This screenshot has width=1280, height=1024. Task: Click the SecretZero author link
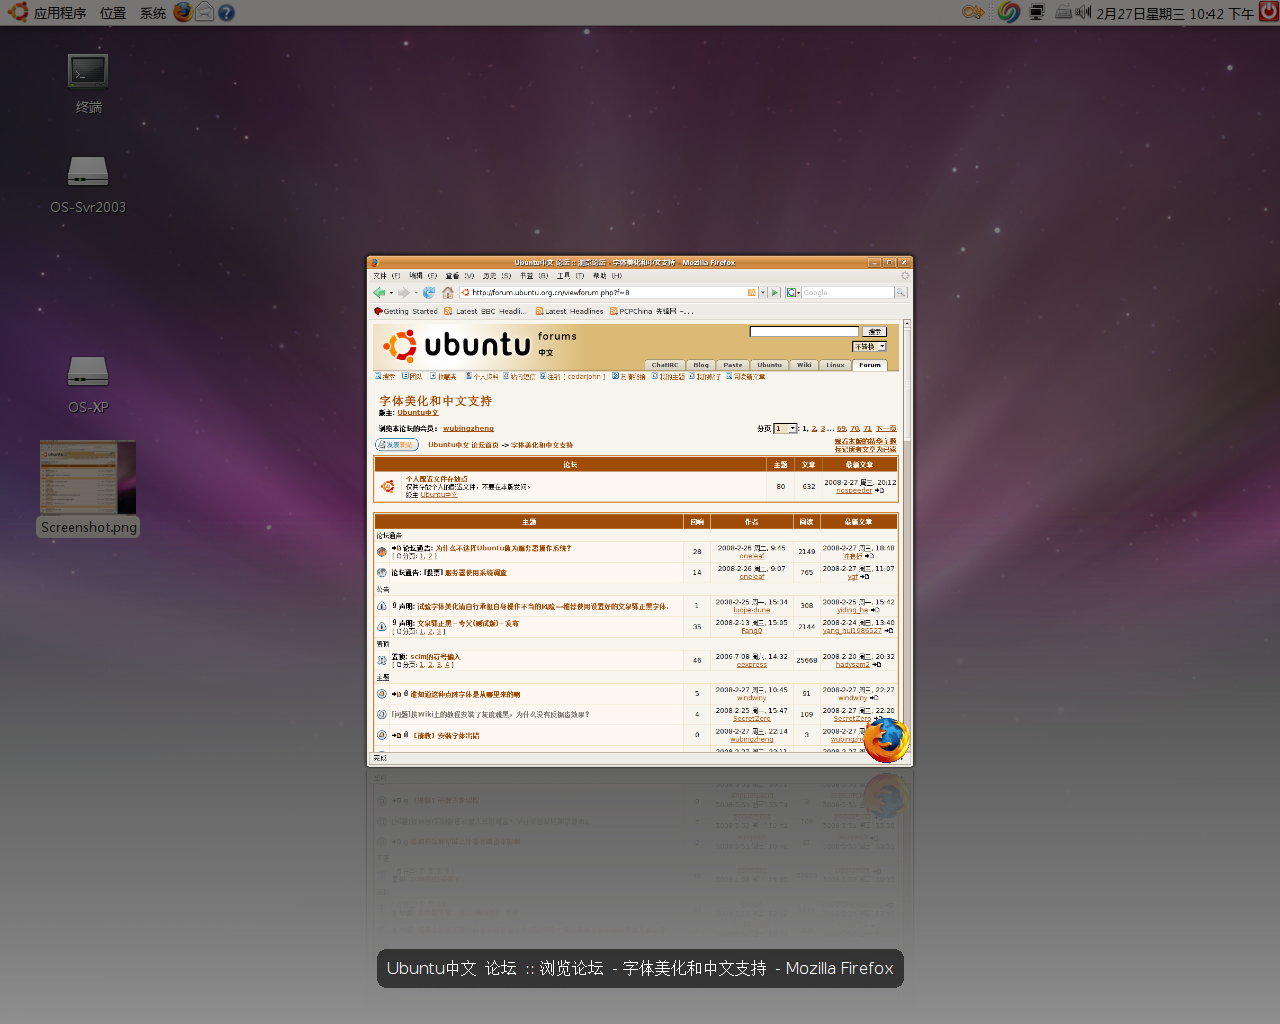(752, 719)
